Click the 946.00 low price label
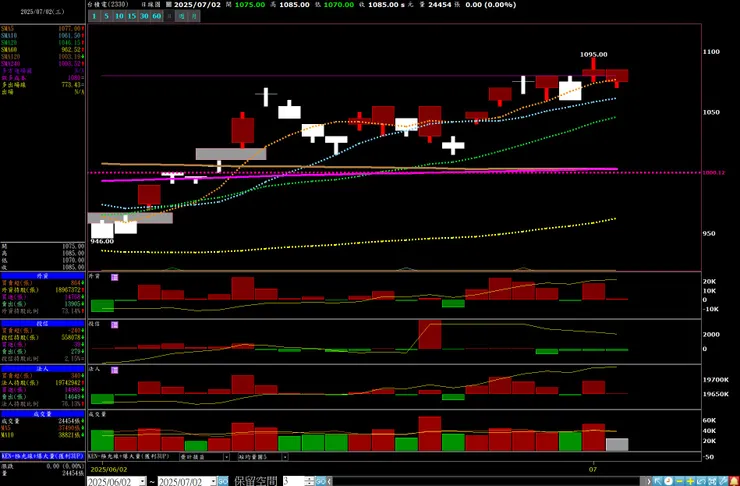 pos(102,241)
